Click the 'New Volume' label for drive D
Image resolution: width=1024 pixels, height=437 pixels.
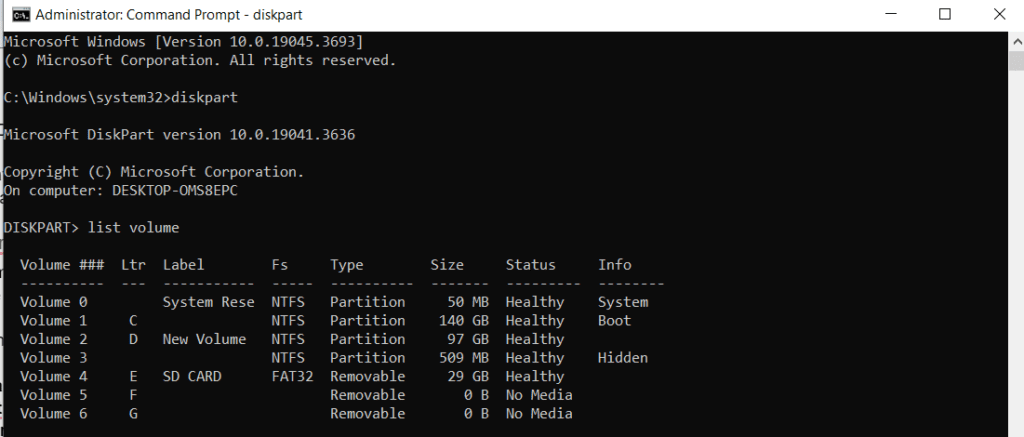coord(204,339)
